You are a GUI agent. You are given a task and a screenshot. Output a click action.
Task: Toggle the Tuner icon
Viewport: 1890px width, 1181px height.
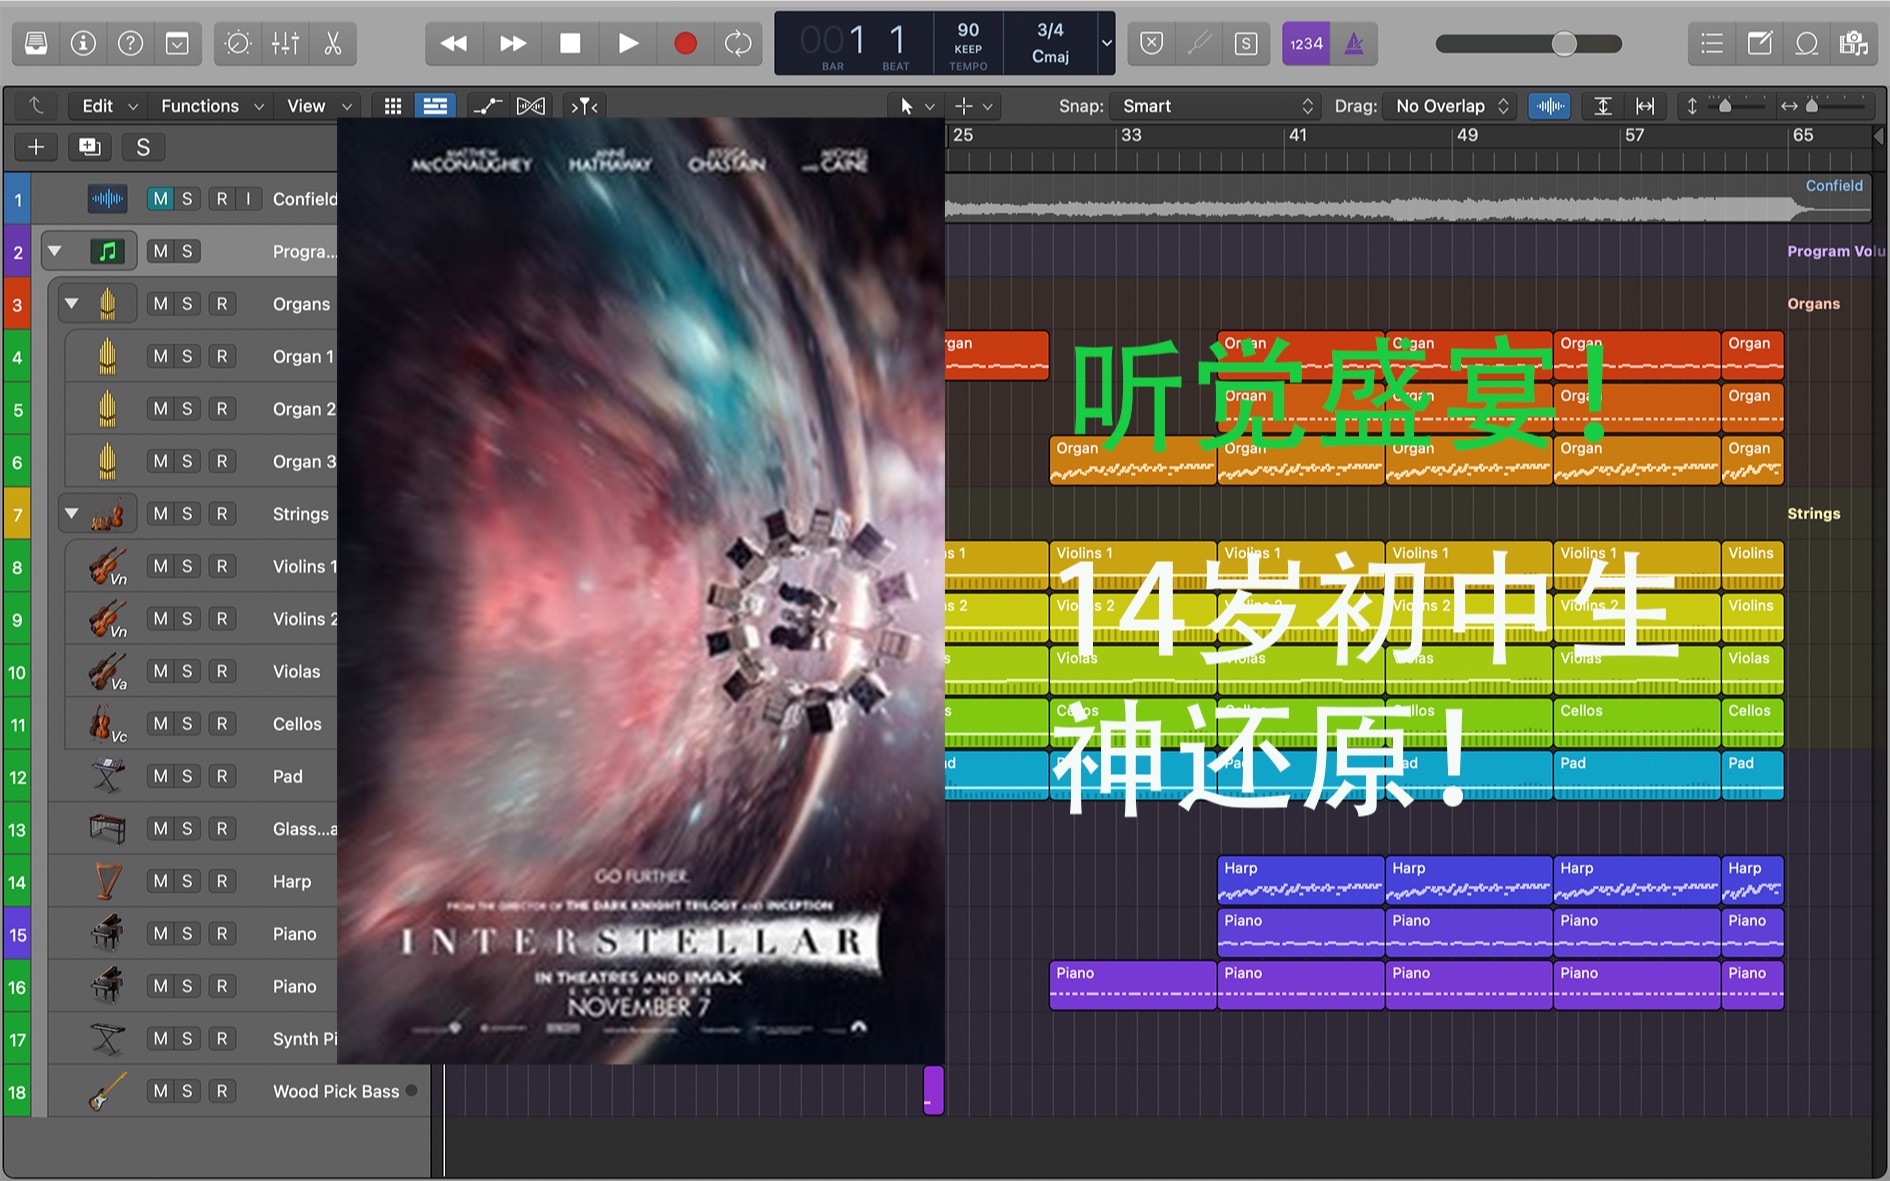[1199, 43]
